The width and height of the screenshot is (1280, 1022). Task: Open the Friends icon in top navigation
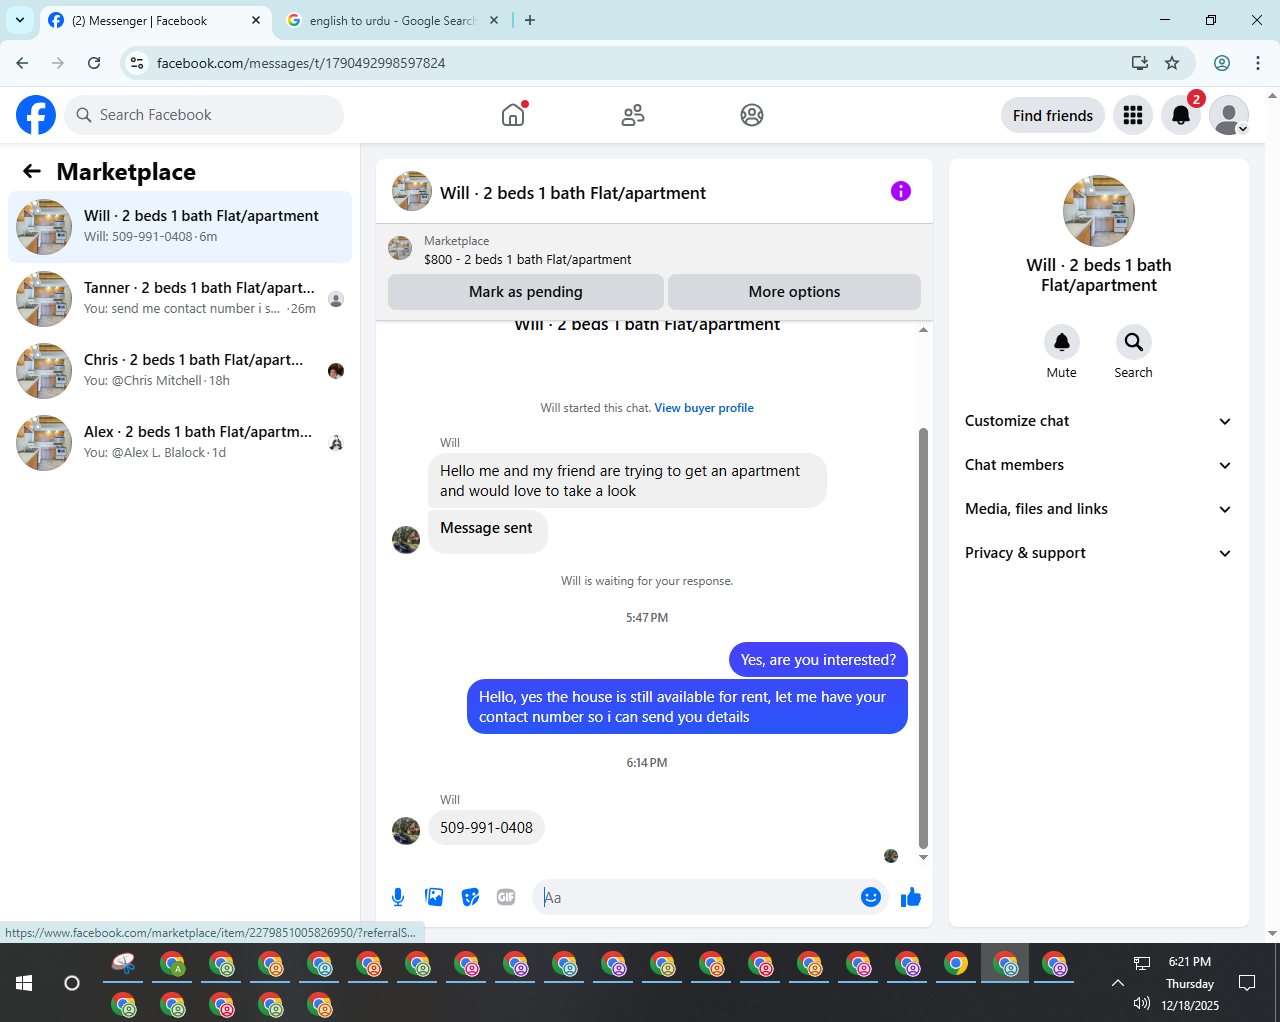pyautogui.click(x=633, y=115)
